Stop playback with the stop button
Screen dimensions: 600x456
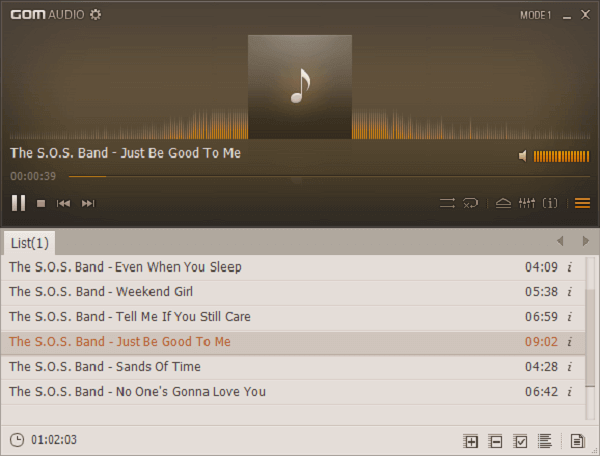click(41, 204)
